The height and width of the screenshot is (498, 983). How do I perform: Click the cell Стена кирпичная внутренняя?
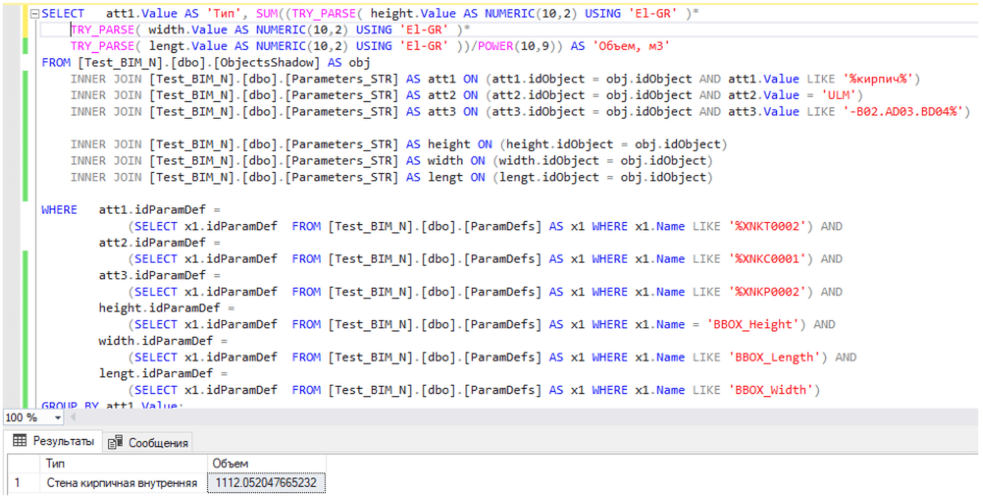[121, 483]
